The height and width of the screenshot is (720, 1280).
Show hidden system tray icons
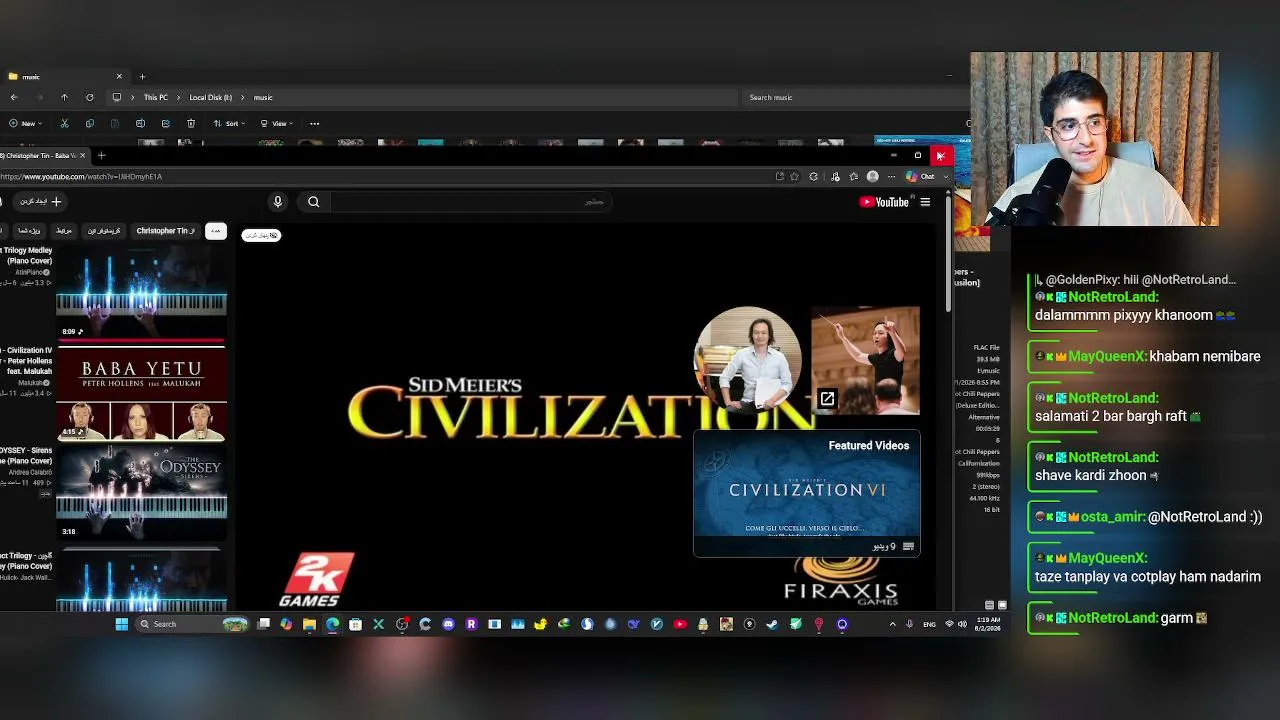tap(892, 624)
